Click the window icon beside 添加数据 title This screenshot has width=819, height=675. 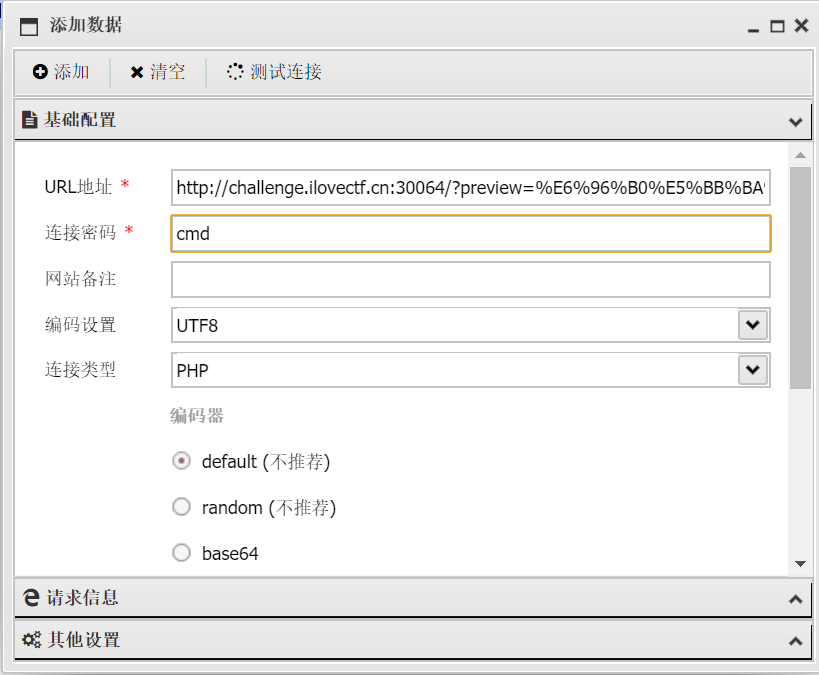click(x=29, y=26)
